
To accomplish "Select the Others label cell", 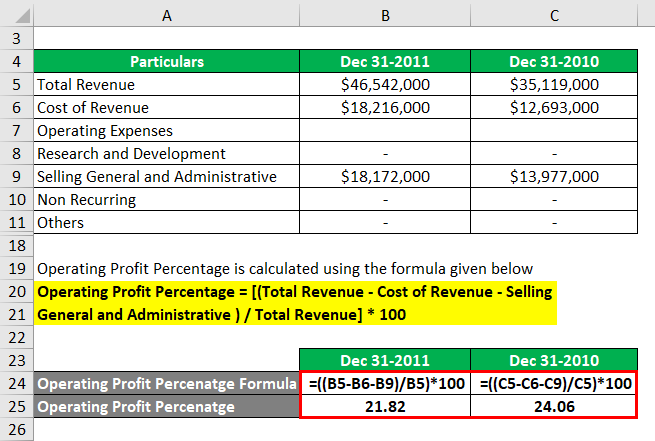I will tap(167, 222).
